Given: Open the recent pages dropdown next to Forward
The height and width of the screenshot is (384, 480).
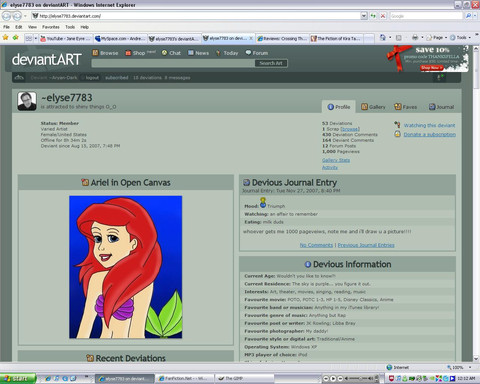Looking at the screenshot, I should pyautogui.click(x=25, y=16).
